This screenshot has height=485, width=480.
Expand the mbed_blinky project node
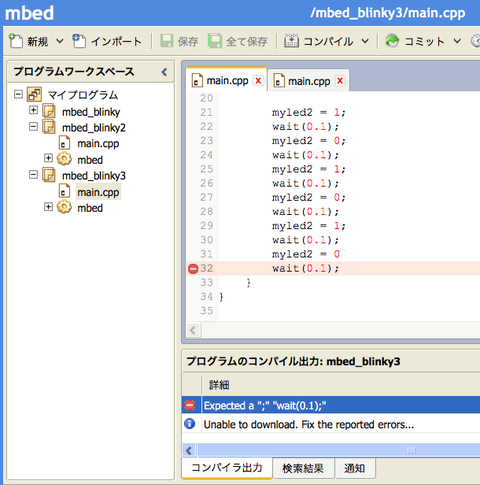[33, 110]
